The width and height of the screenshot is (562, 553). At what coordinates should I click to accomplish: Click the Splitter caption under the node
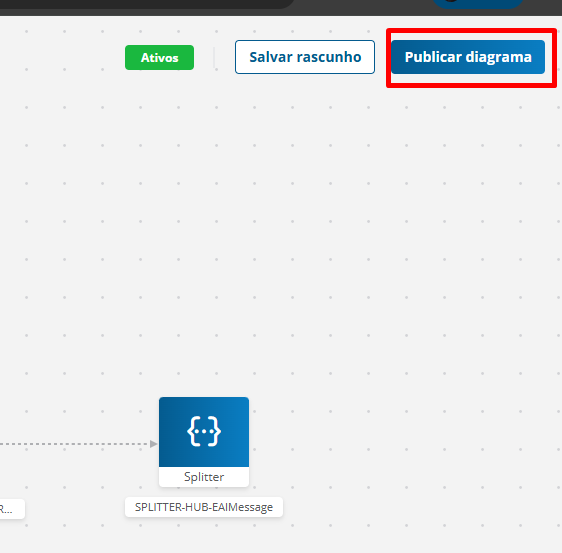(x=204, y=477)
